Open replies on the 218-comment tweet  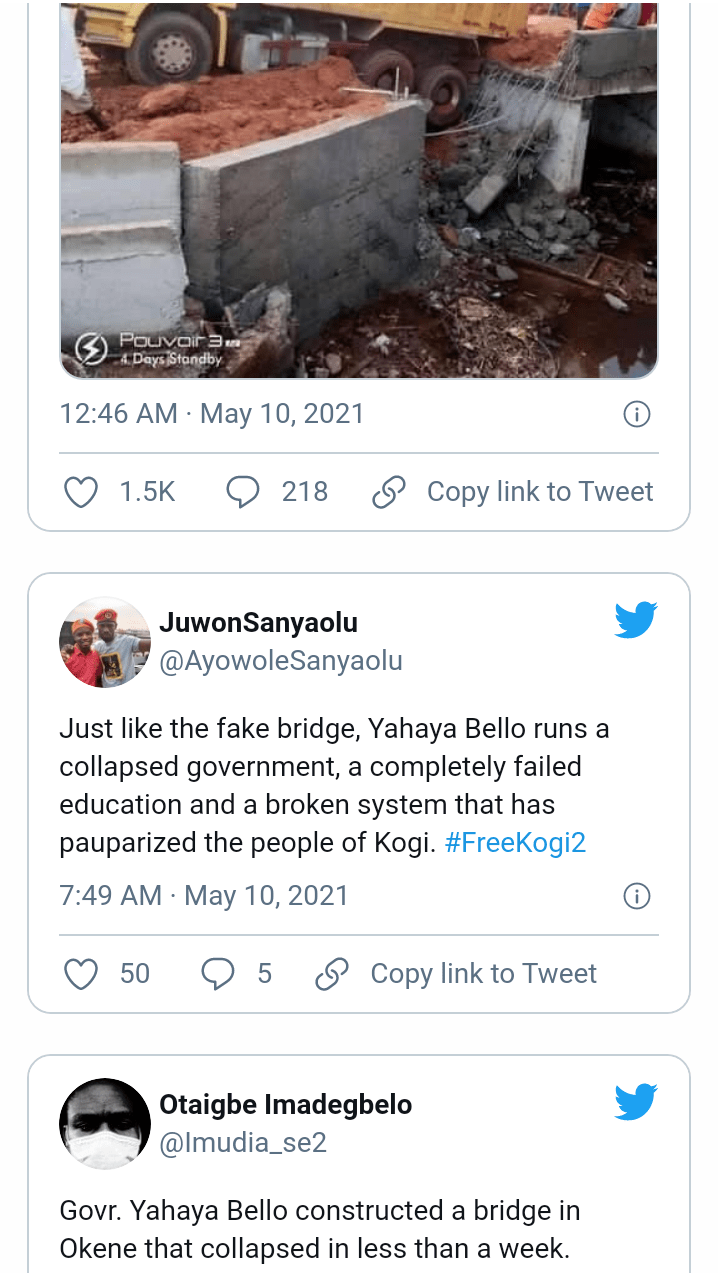click(x=243, y=492)
